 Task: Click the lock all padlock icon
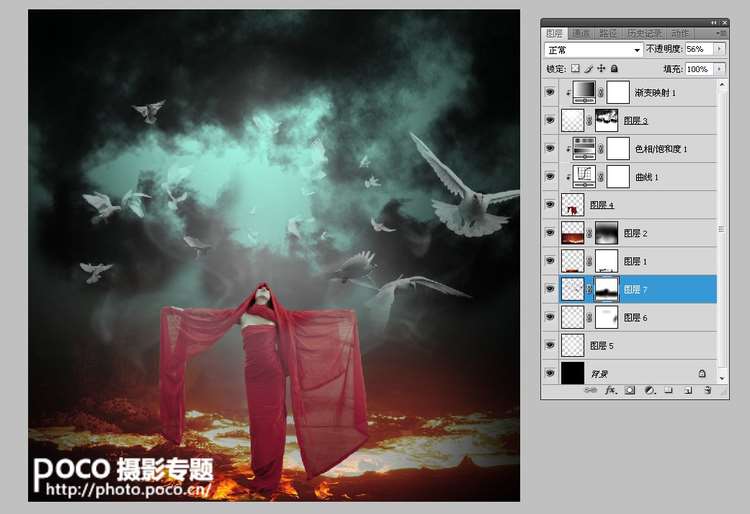click(614, 69)
